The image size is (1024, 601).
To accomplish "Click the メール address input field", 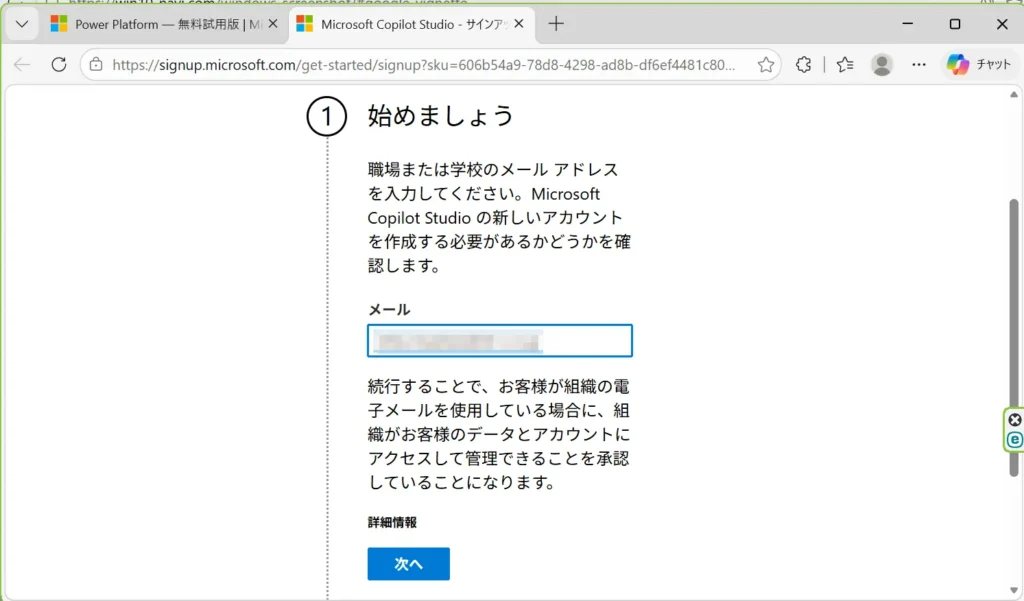I will click(499, 341).
